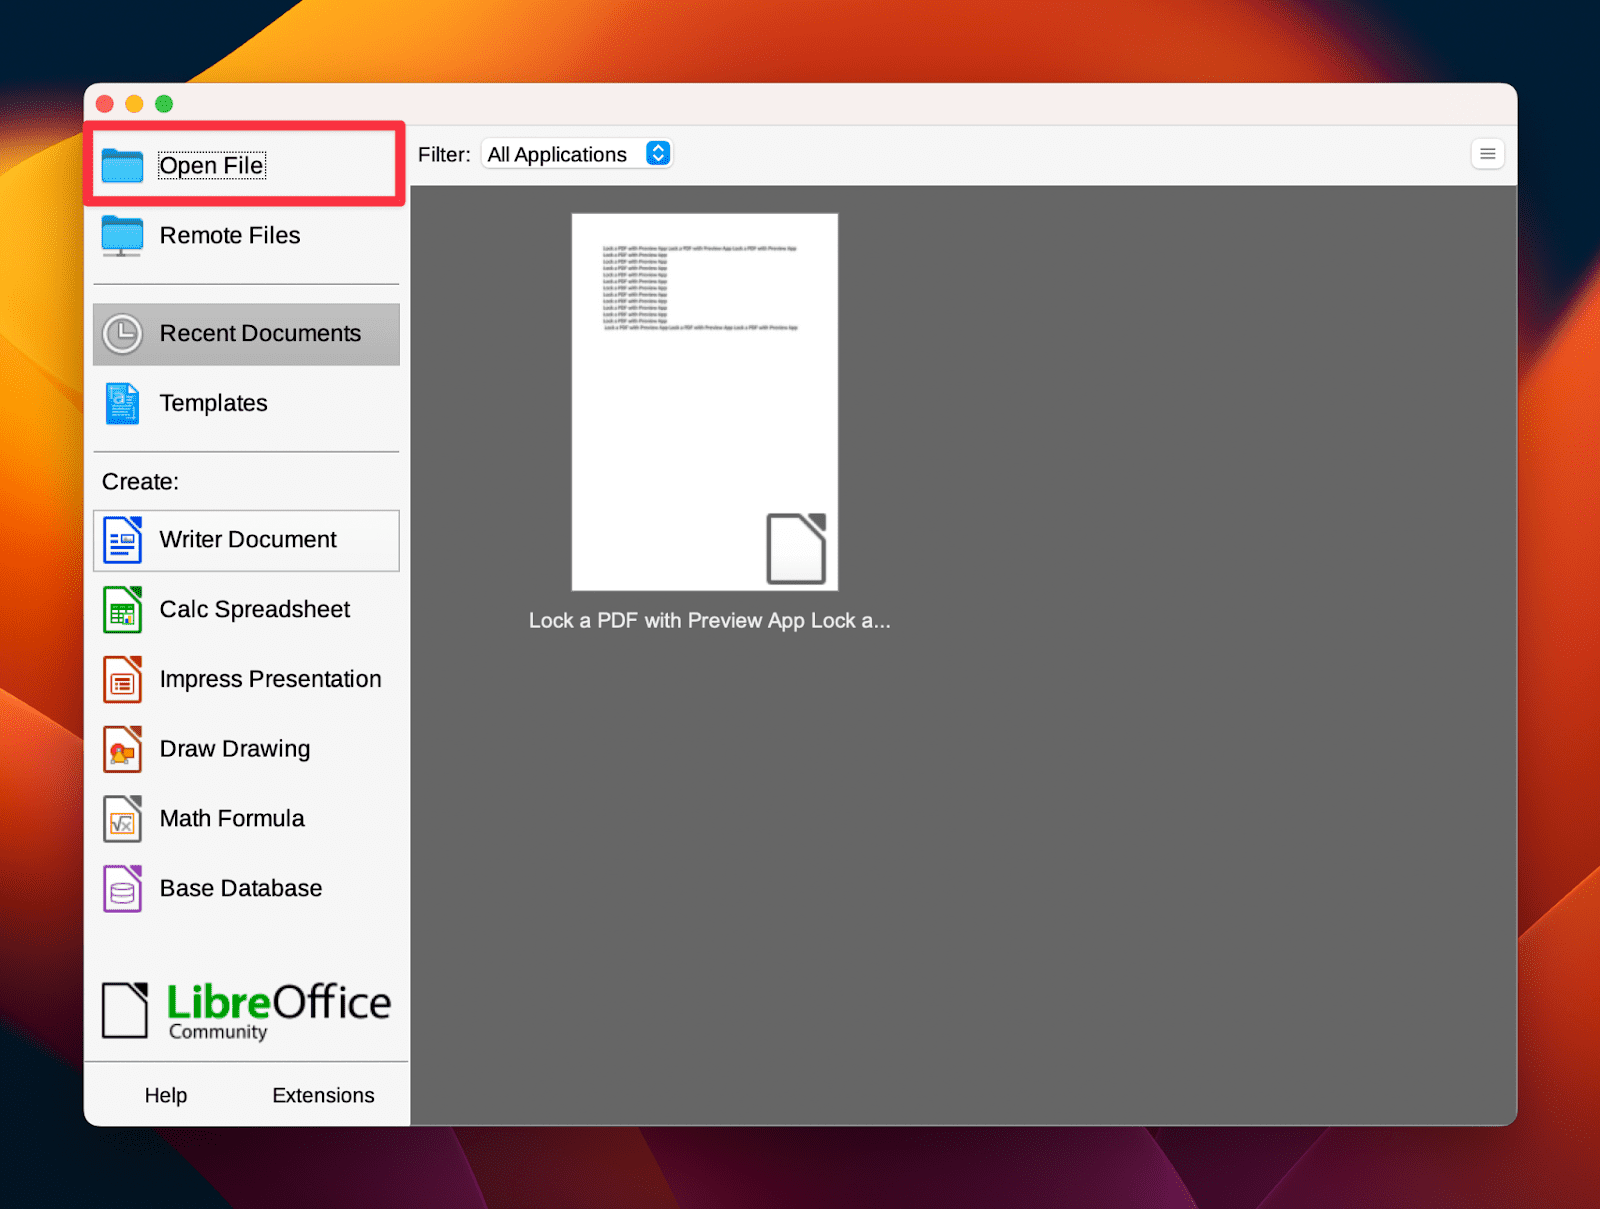The width and height of the screenshot is (1600, 1209).
Task: Minimize the window with the yellow button
Action: click(x=134, y=104)
